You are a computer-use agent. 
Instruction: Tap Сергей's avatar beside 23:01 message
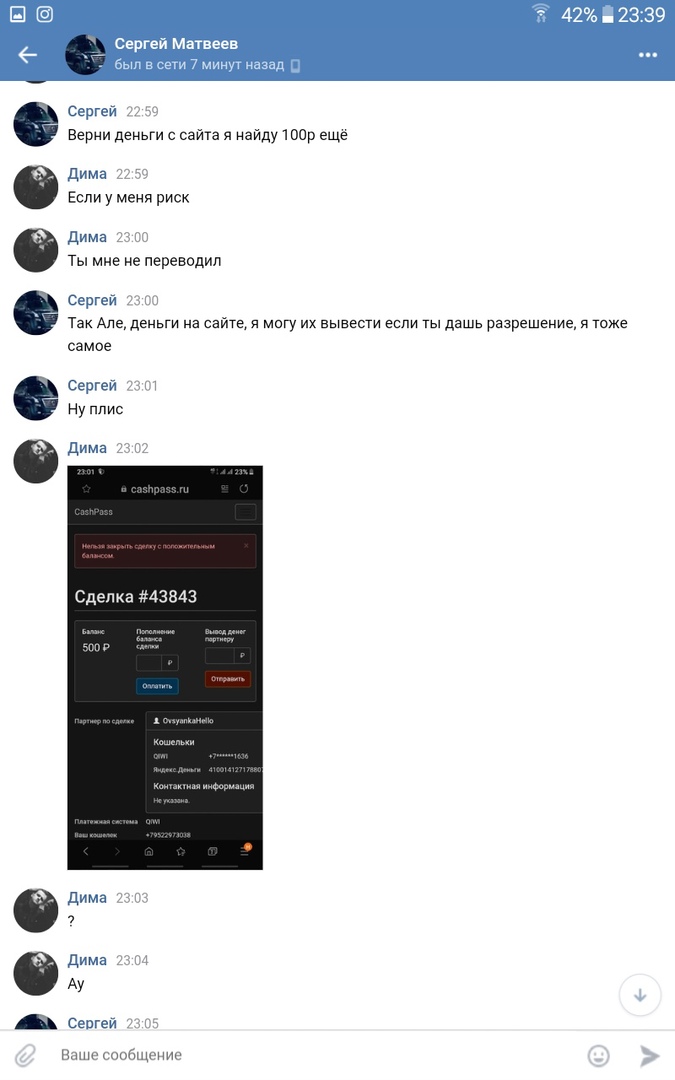pos(36,398)
